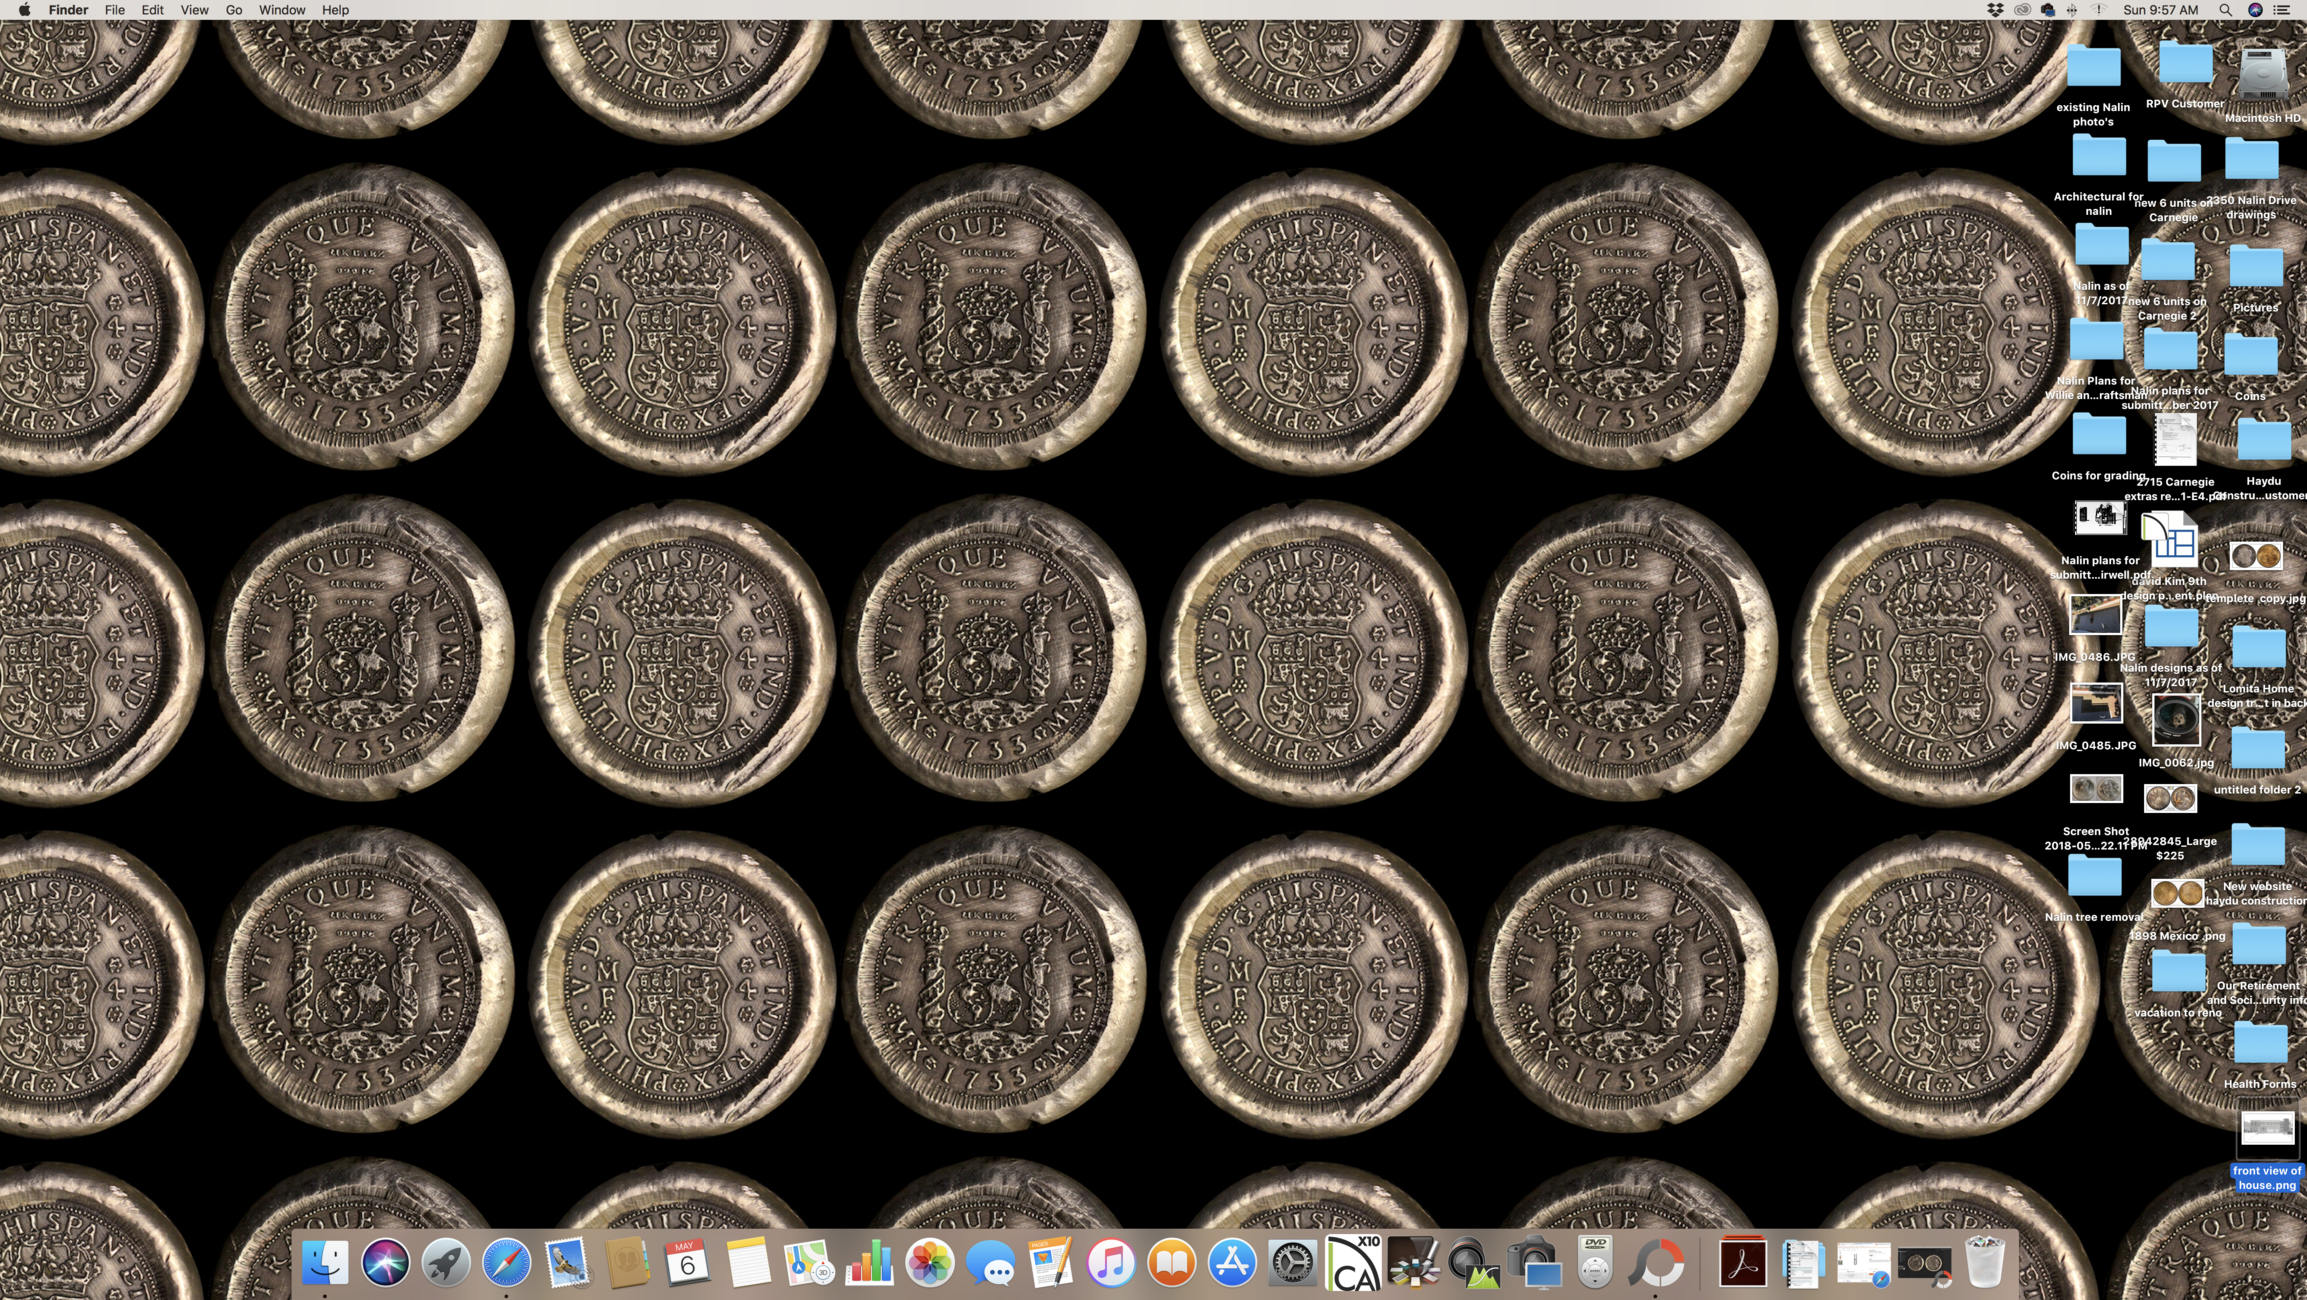Select the Health Forms folder
2307x1300 pixels.
2260,1043
